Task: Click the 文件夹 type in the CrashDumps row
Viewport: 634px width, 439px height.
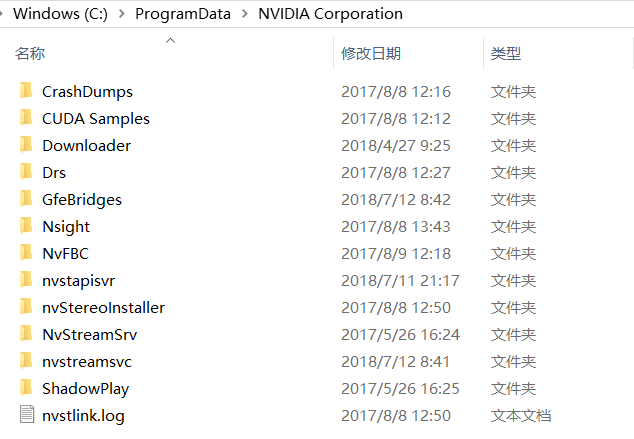Action: pyautogui.click(x=514, y=92)
